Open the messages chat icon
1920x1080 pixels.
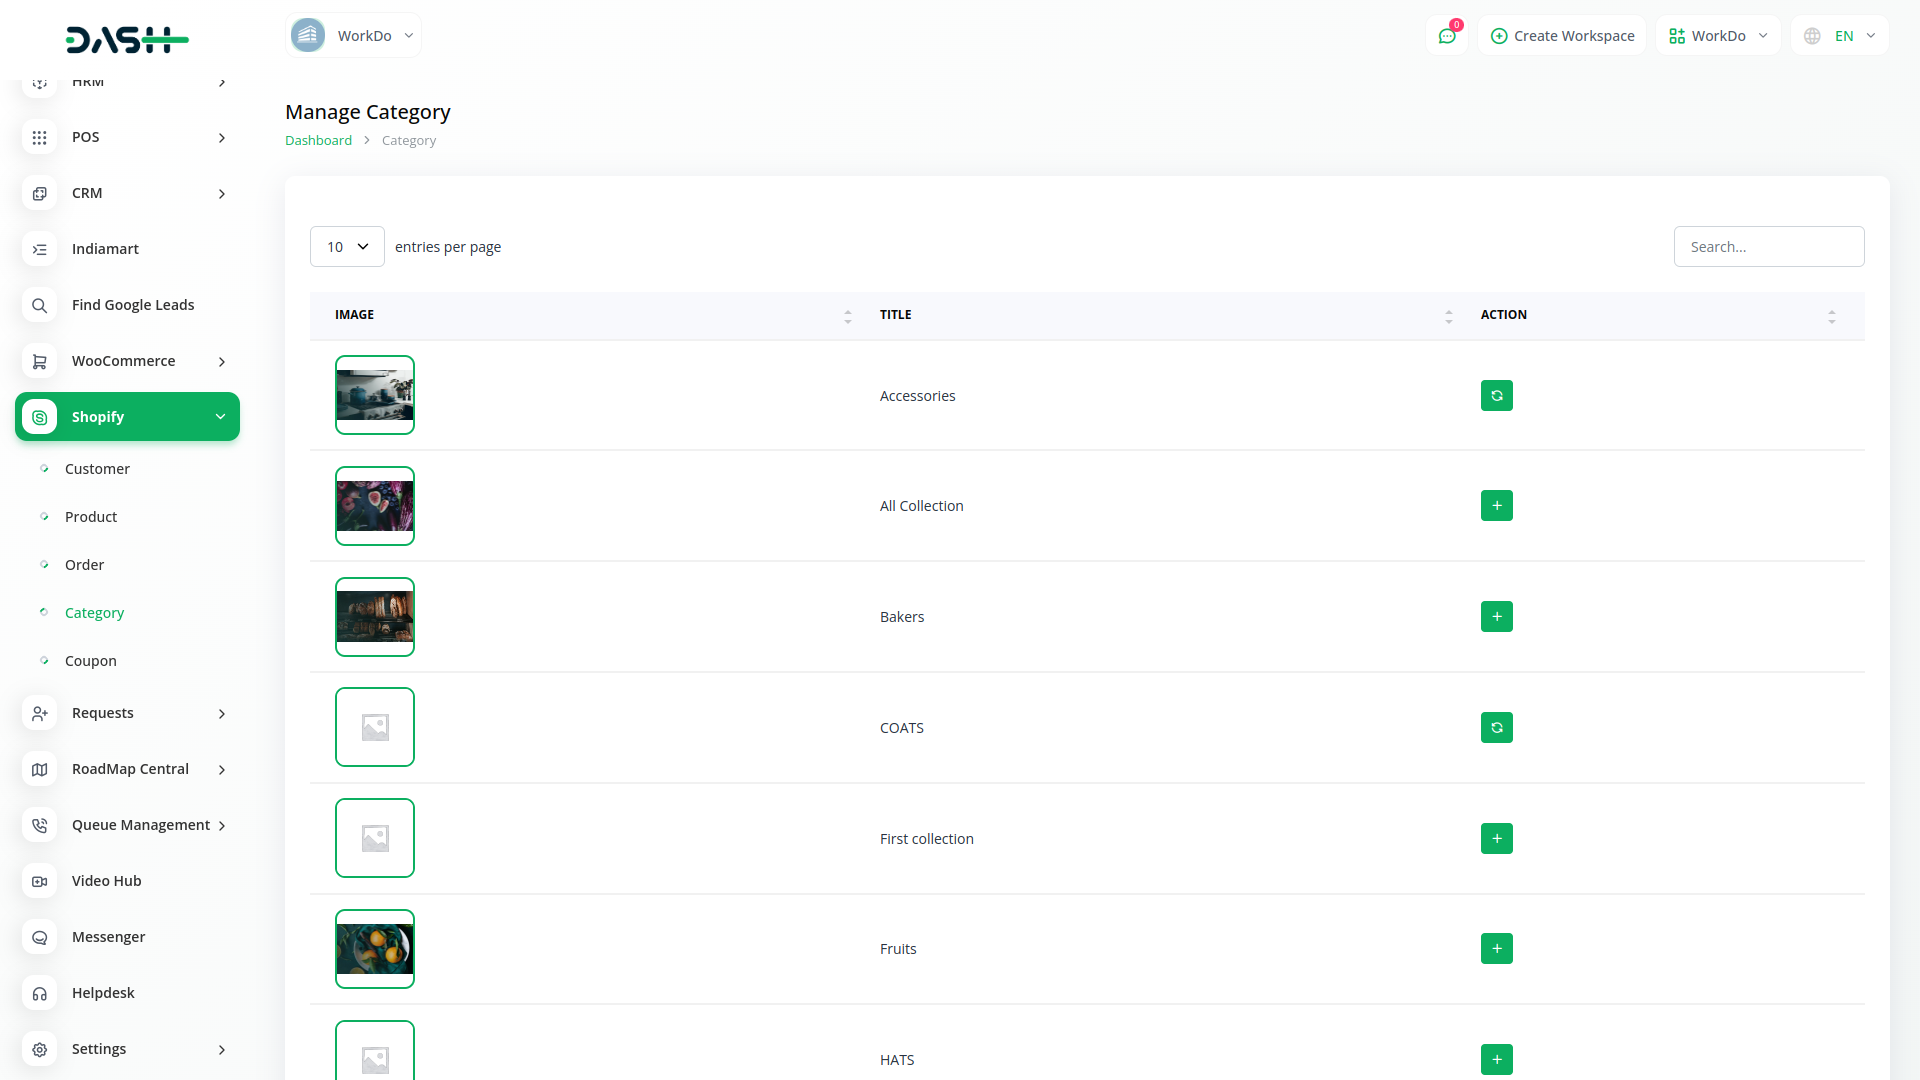tap(1446, 36)
